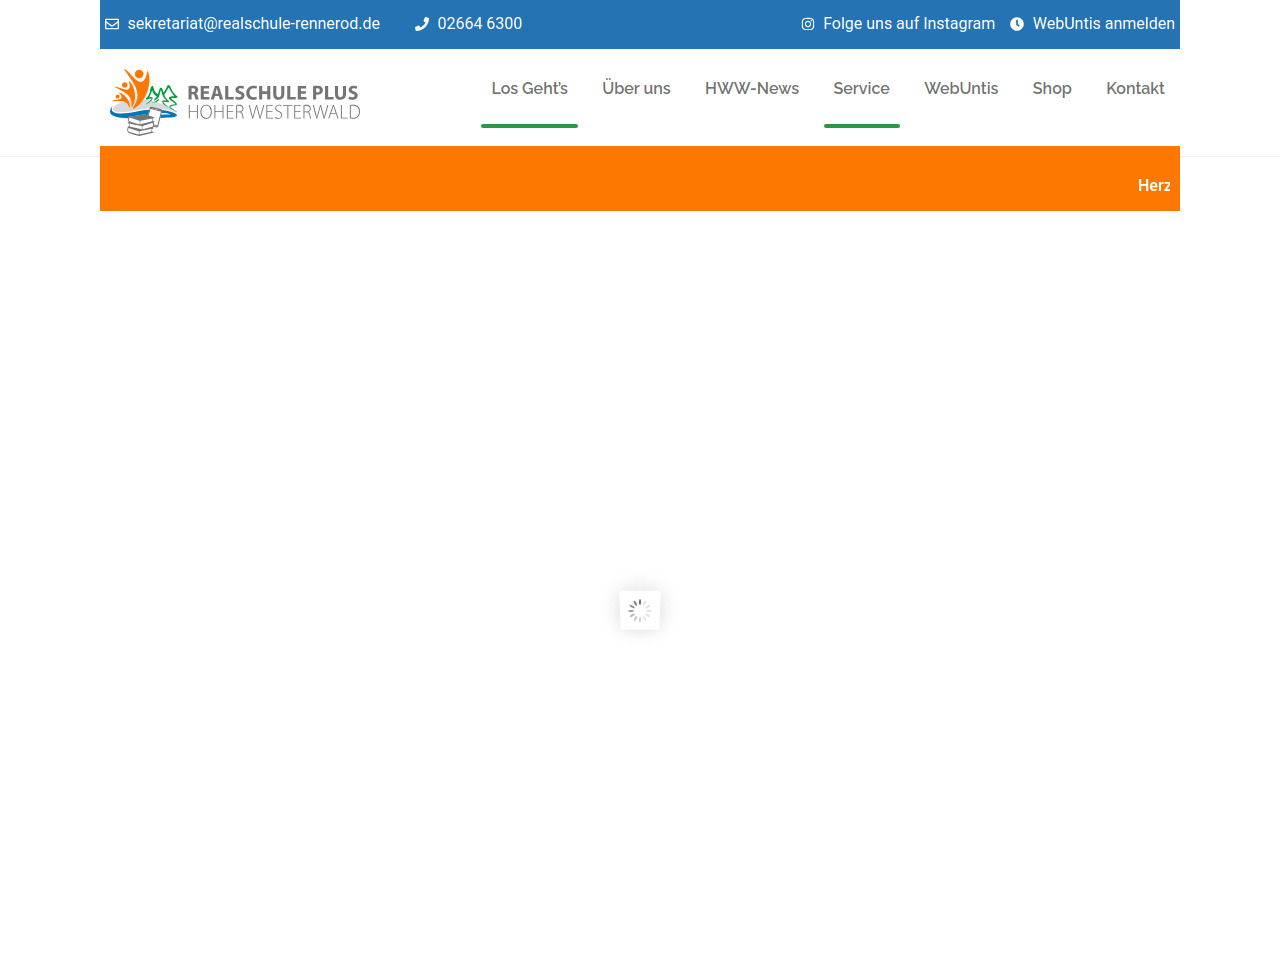Expand the Service navigation menu
Viewport: 1280px width, 960px height.
(861, 88)
